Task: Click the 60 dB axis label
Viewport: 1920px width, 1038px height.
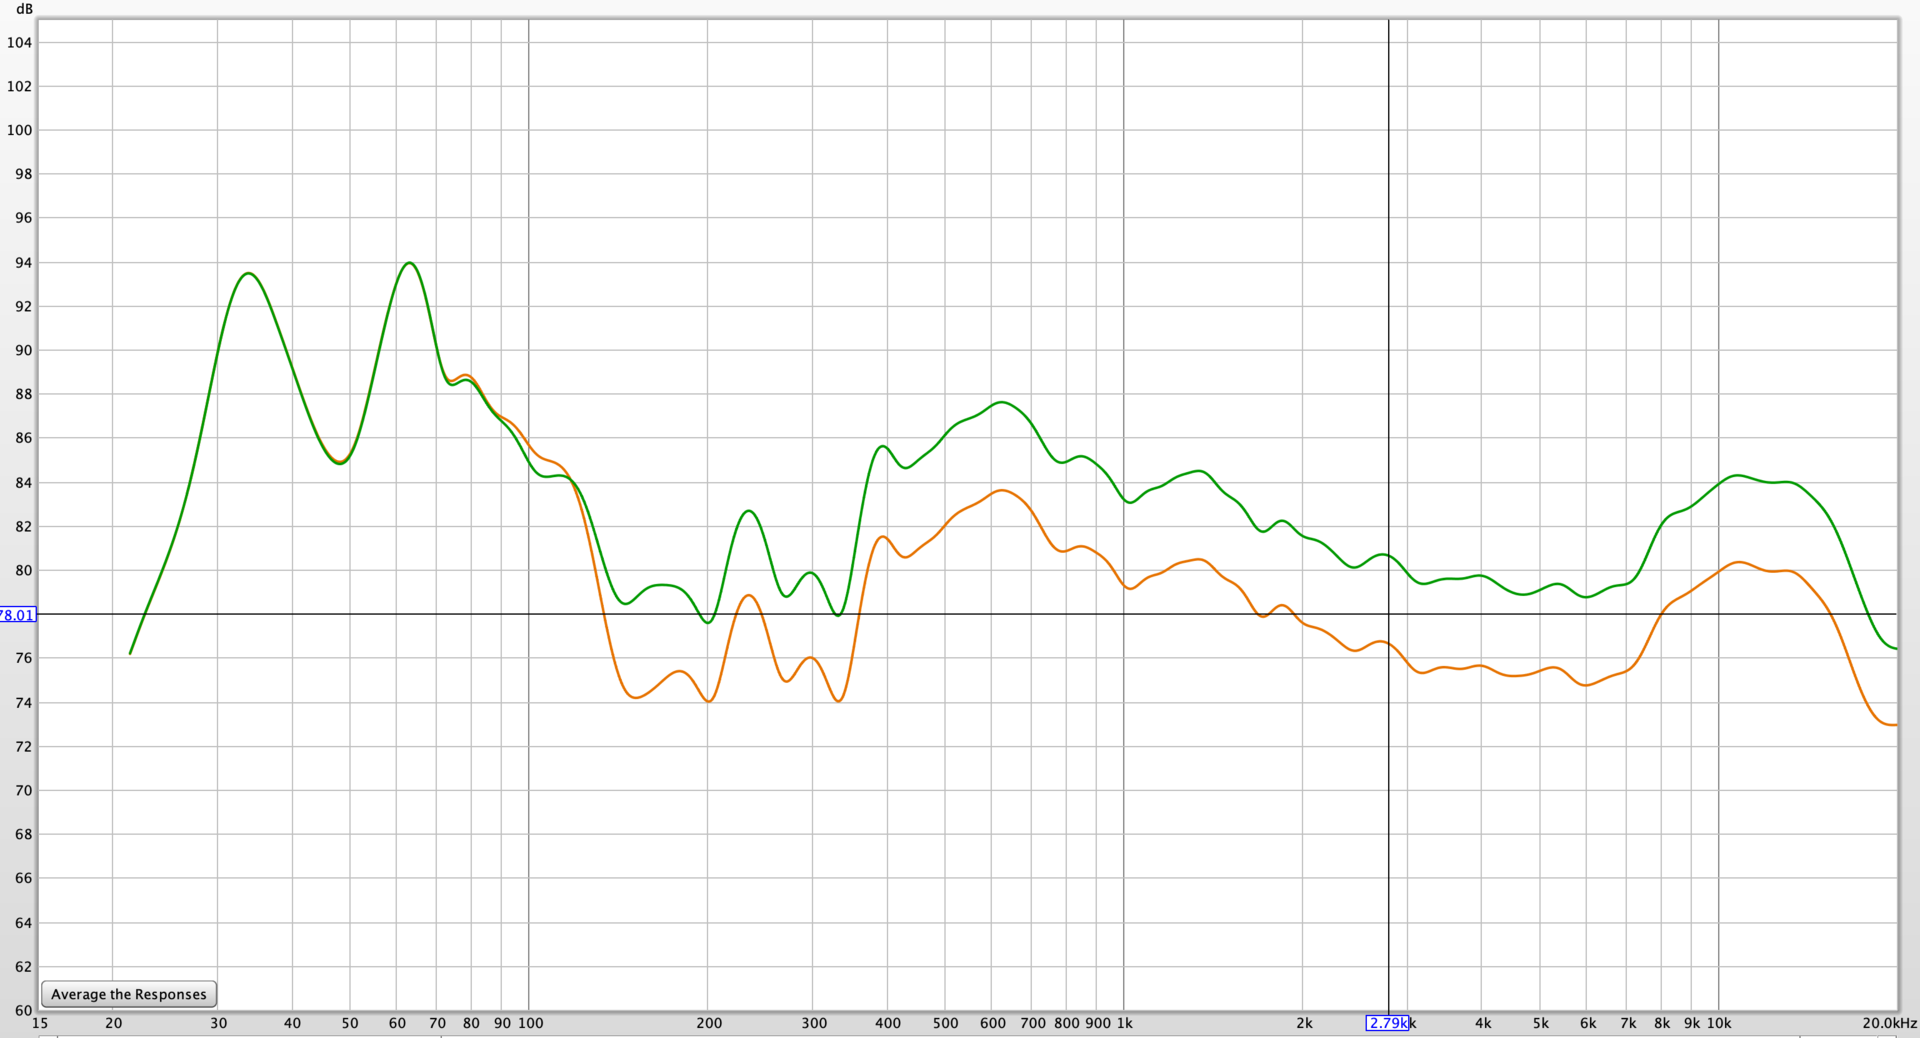Action: 23,1010
